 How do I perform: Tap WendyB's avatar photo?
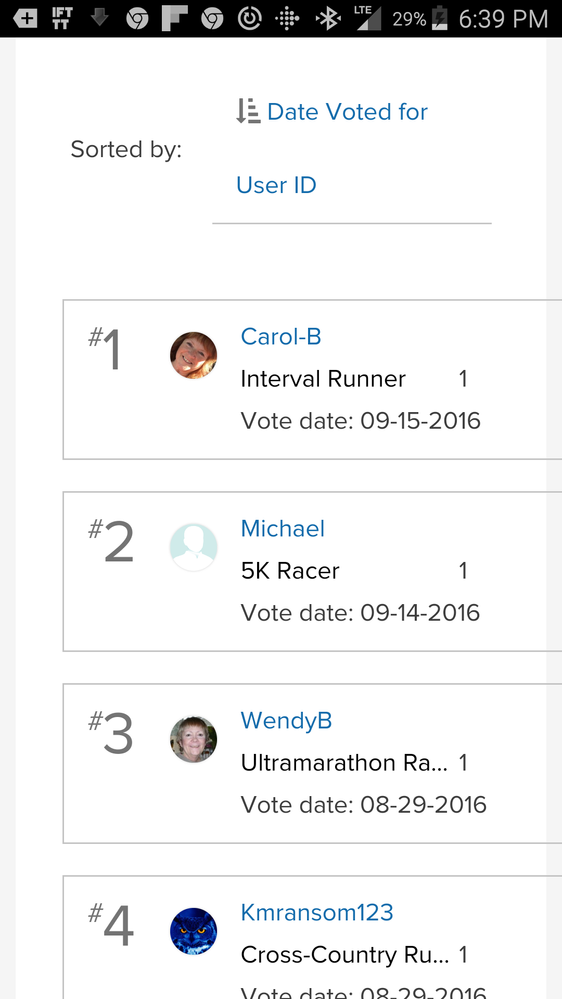[x=193, y=739]
